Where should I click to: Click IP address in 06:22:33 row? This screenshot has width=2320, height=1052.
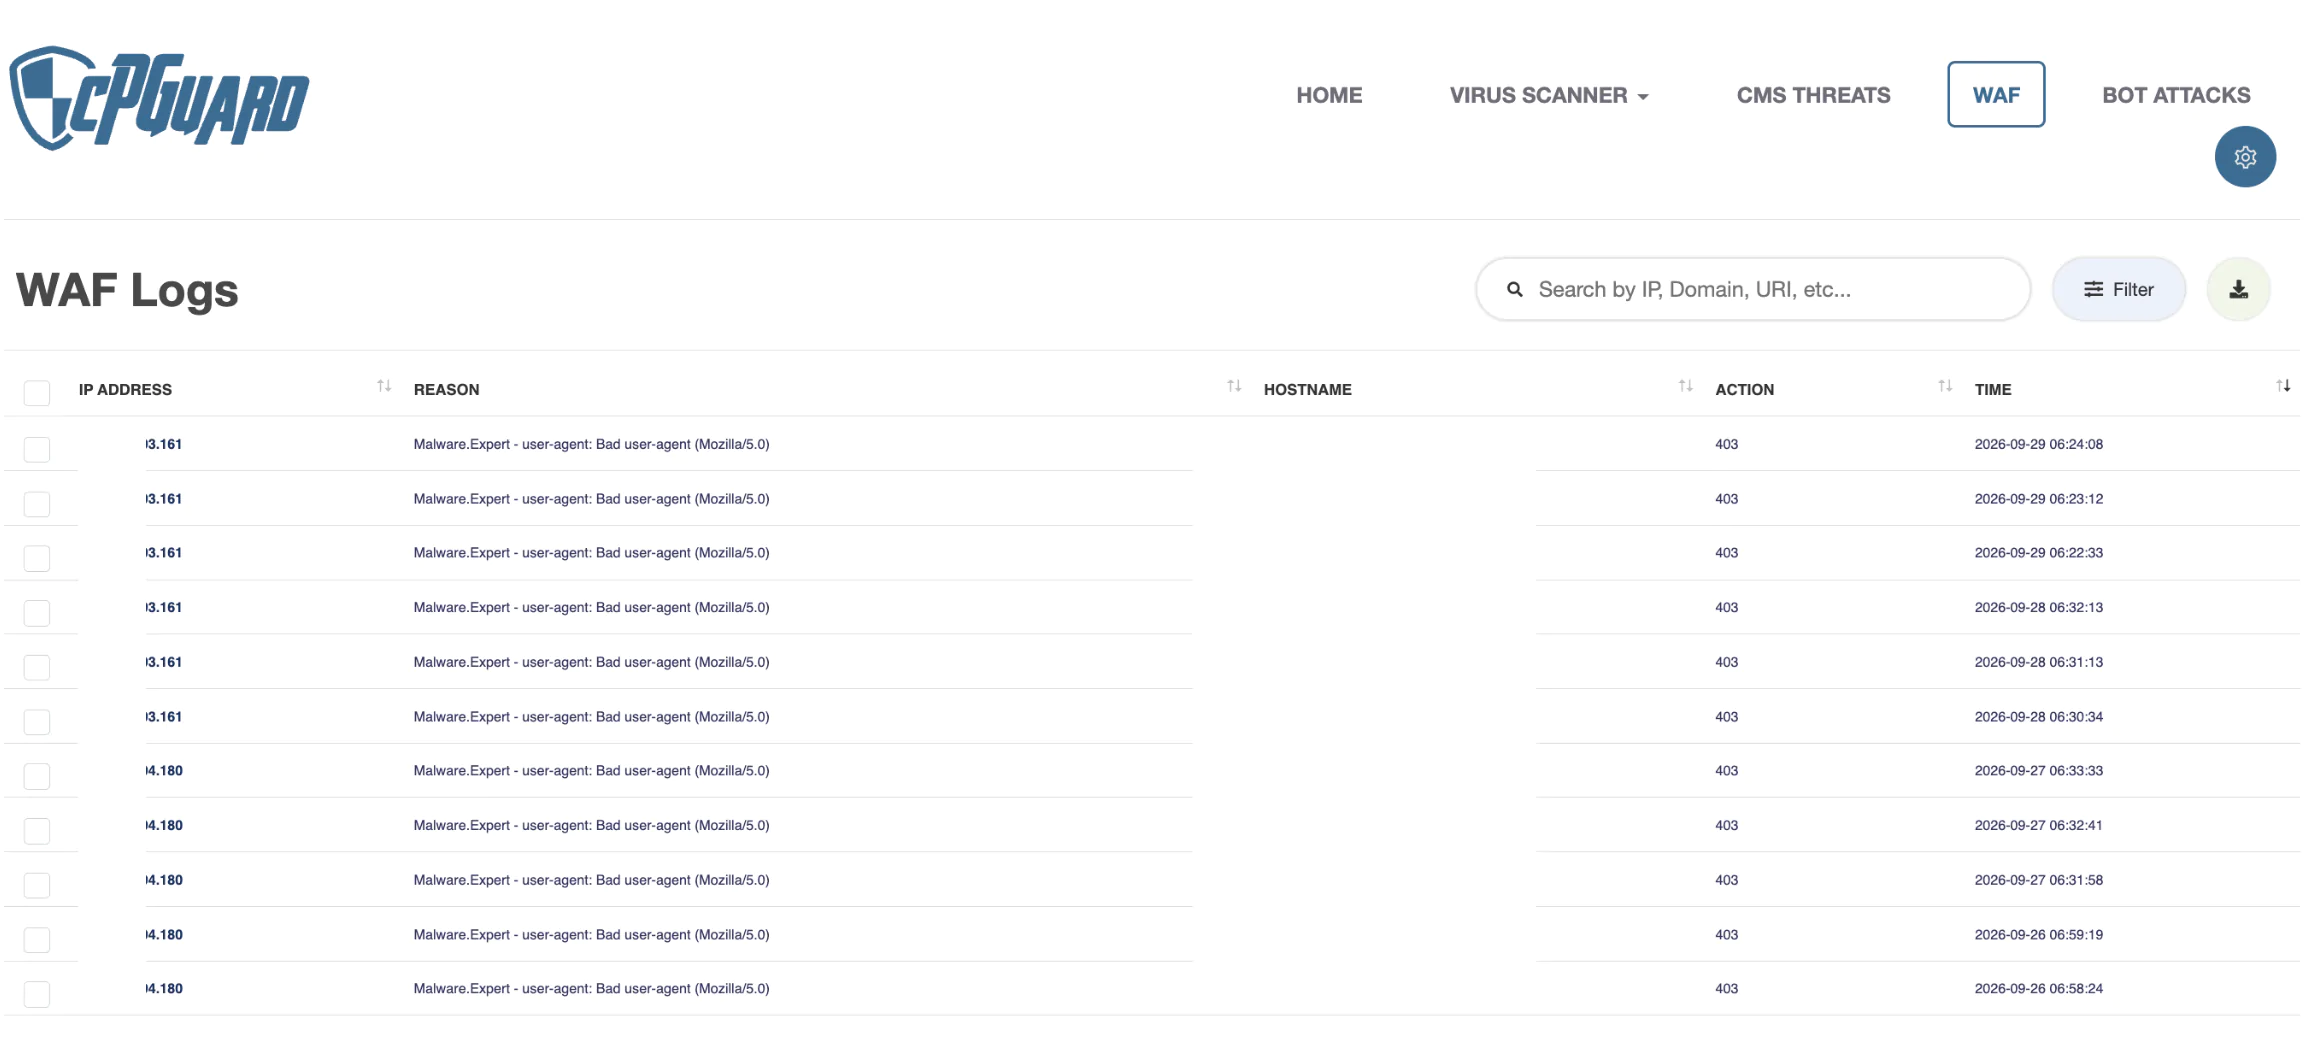click(164, 553)
